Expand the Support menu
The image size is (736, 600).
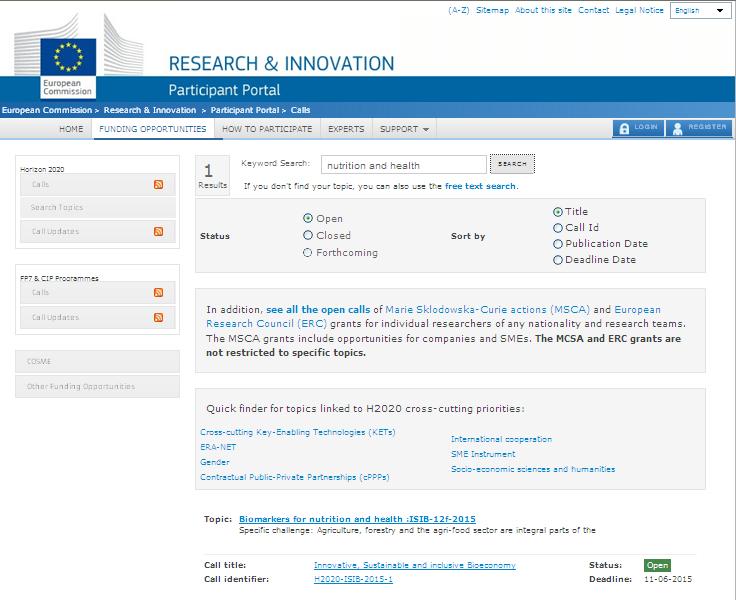click(404, 129)
